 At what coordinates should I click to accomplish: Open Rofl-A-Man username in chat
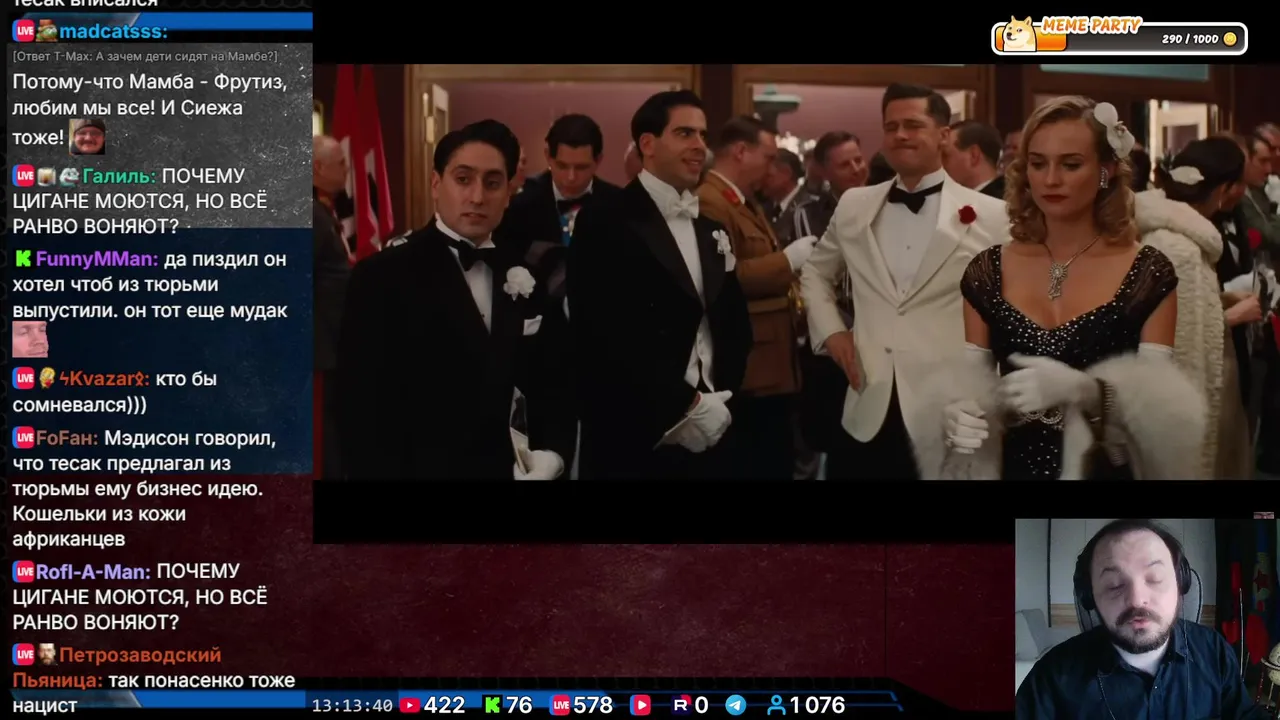pos(93,572)
